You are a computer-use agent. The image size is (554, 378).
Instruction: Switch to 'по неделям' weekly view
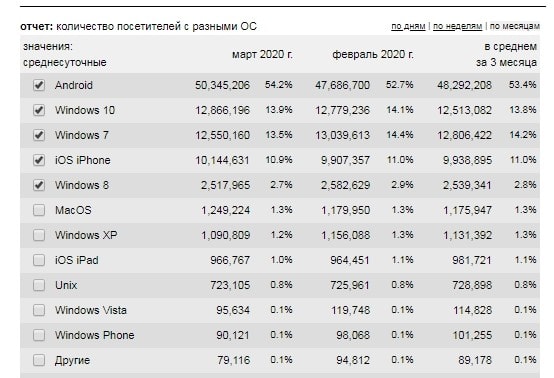[457, 26]
